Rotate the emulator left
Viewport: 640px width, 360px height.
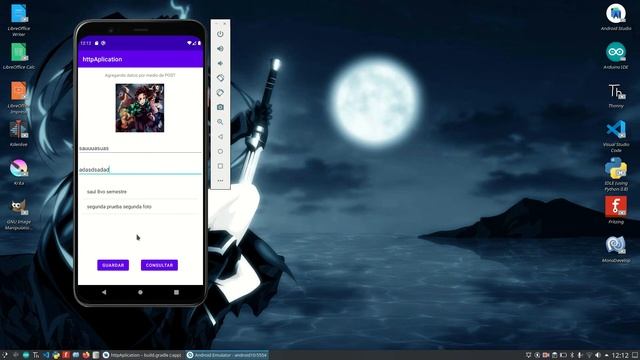[x=220, y=78]
